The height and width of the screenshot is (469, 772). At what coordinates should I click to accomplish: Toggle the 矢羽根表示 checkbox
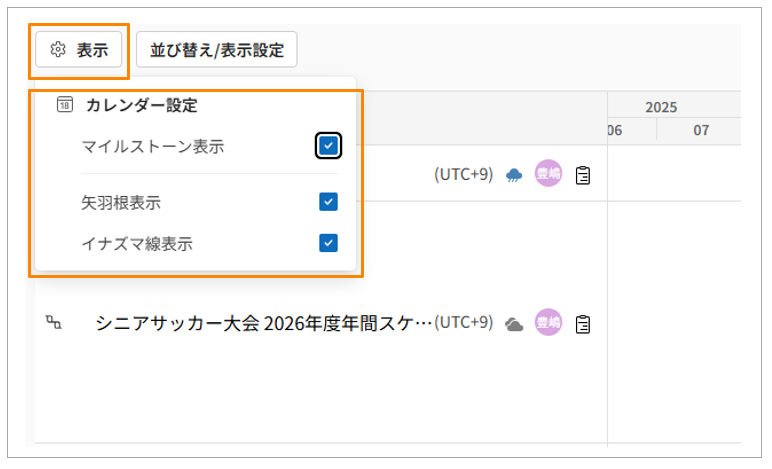tap(328, 202)
